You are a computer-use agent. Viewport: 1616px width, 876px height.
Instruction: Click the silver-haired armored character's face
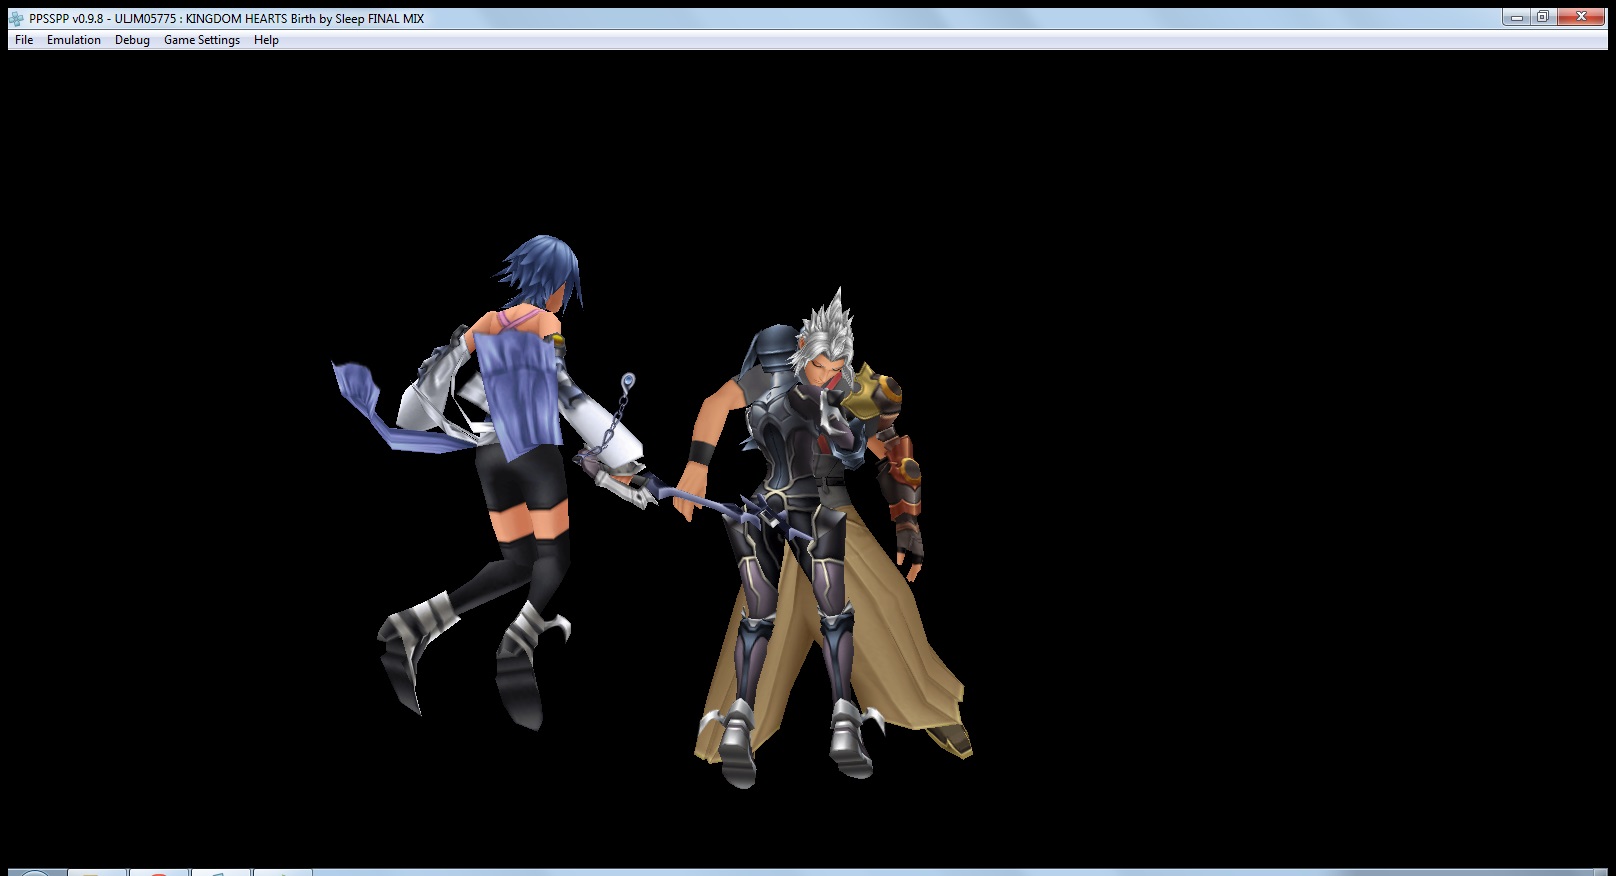pyautogui.click(x=822, y=369)
